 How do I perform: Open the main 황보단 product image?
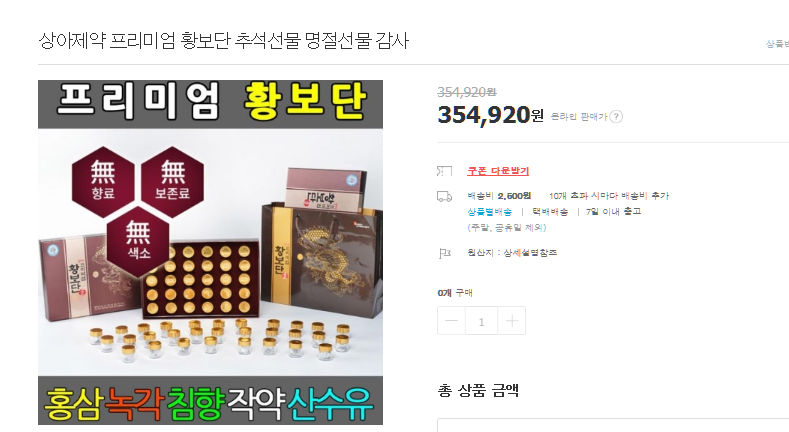(210, 252)
